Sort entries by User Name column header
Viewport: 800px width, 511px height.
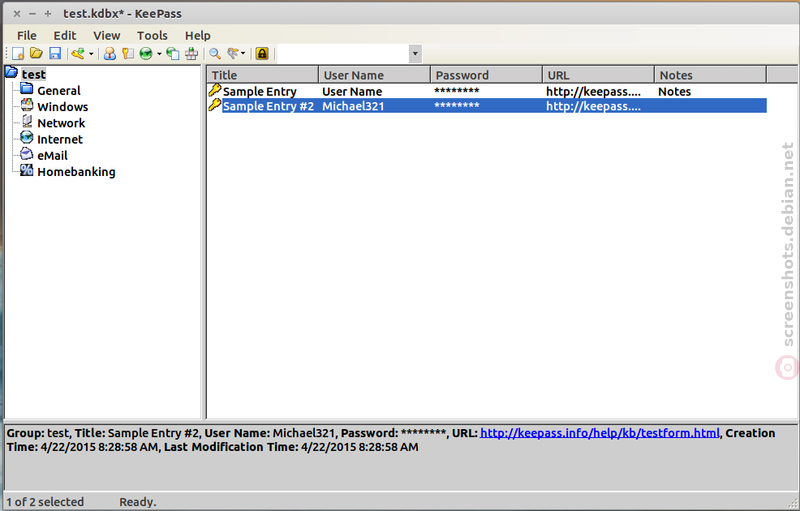coord(374,75)
